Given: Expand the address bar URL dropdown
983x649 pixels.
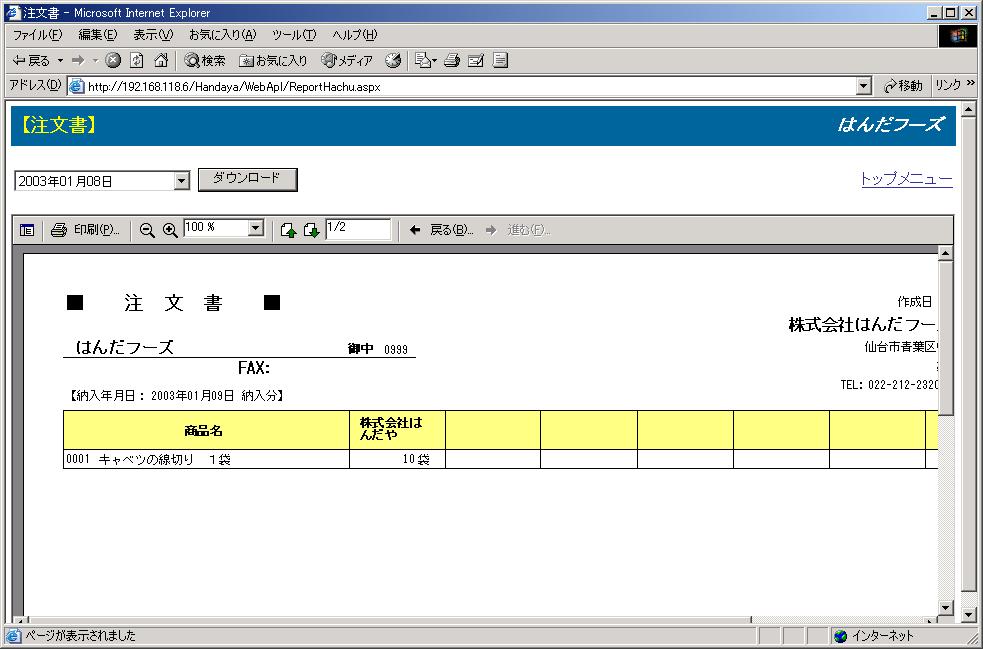Looking at the screenshot, I should coord(864,86).
